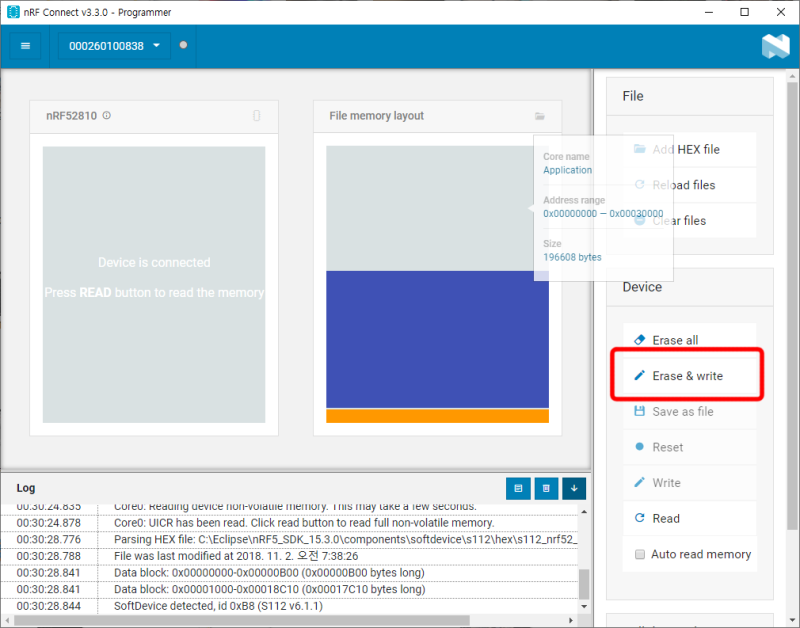Reset the device
Viewport: 800px width, 628px height.
689,447
